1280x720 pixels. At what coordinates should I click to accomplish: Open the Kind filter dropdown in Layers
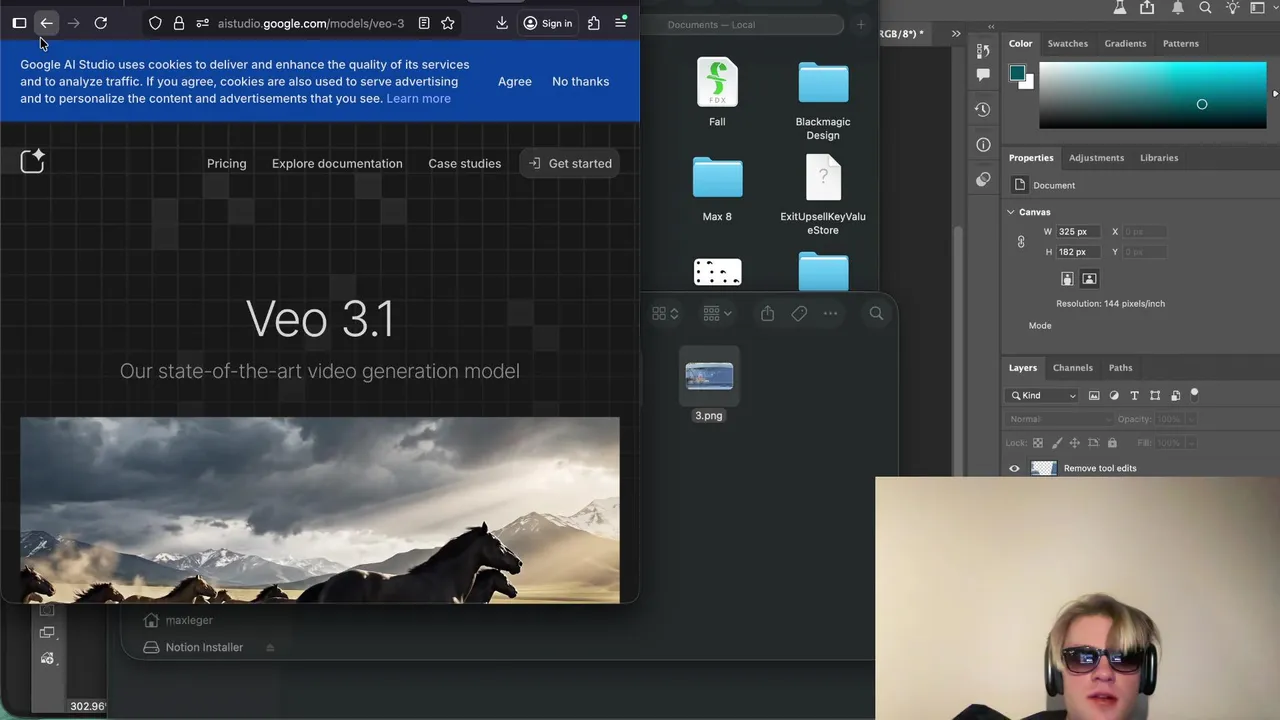pos(1043,396)
